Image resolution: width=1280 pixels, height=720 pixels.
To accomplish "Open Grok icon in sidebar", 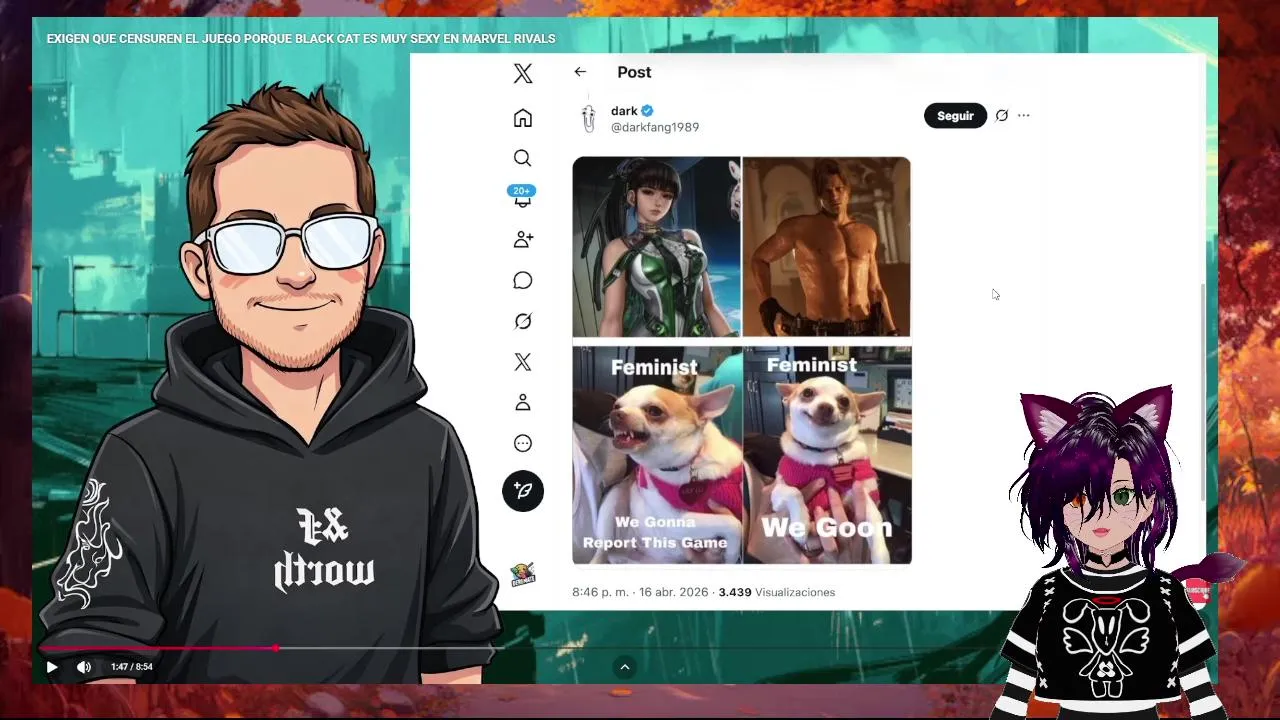I will tap(522, 321).
